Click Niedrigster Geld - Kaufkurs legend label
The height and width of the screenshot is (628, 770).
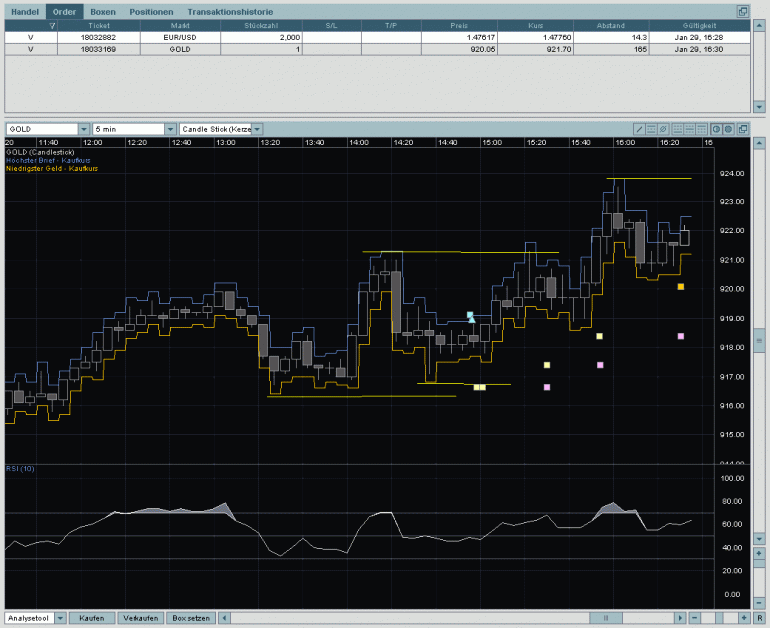coord(52,168)
